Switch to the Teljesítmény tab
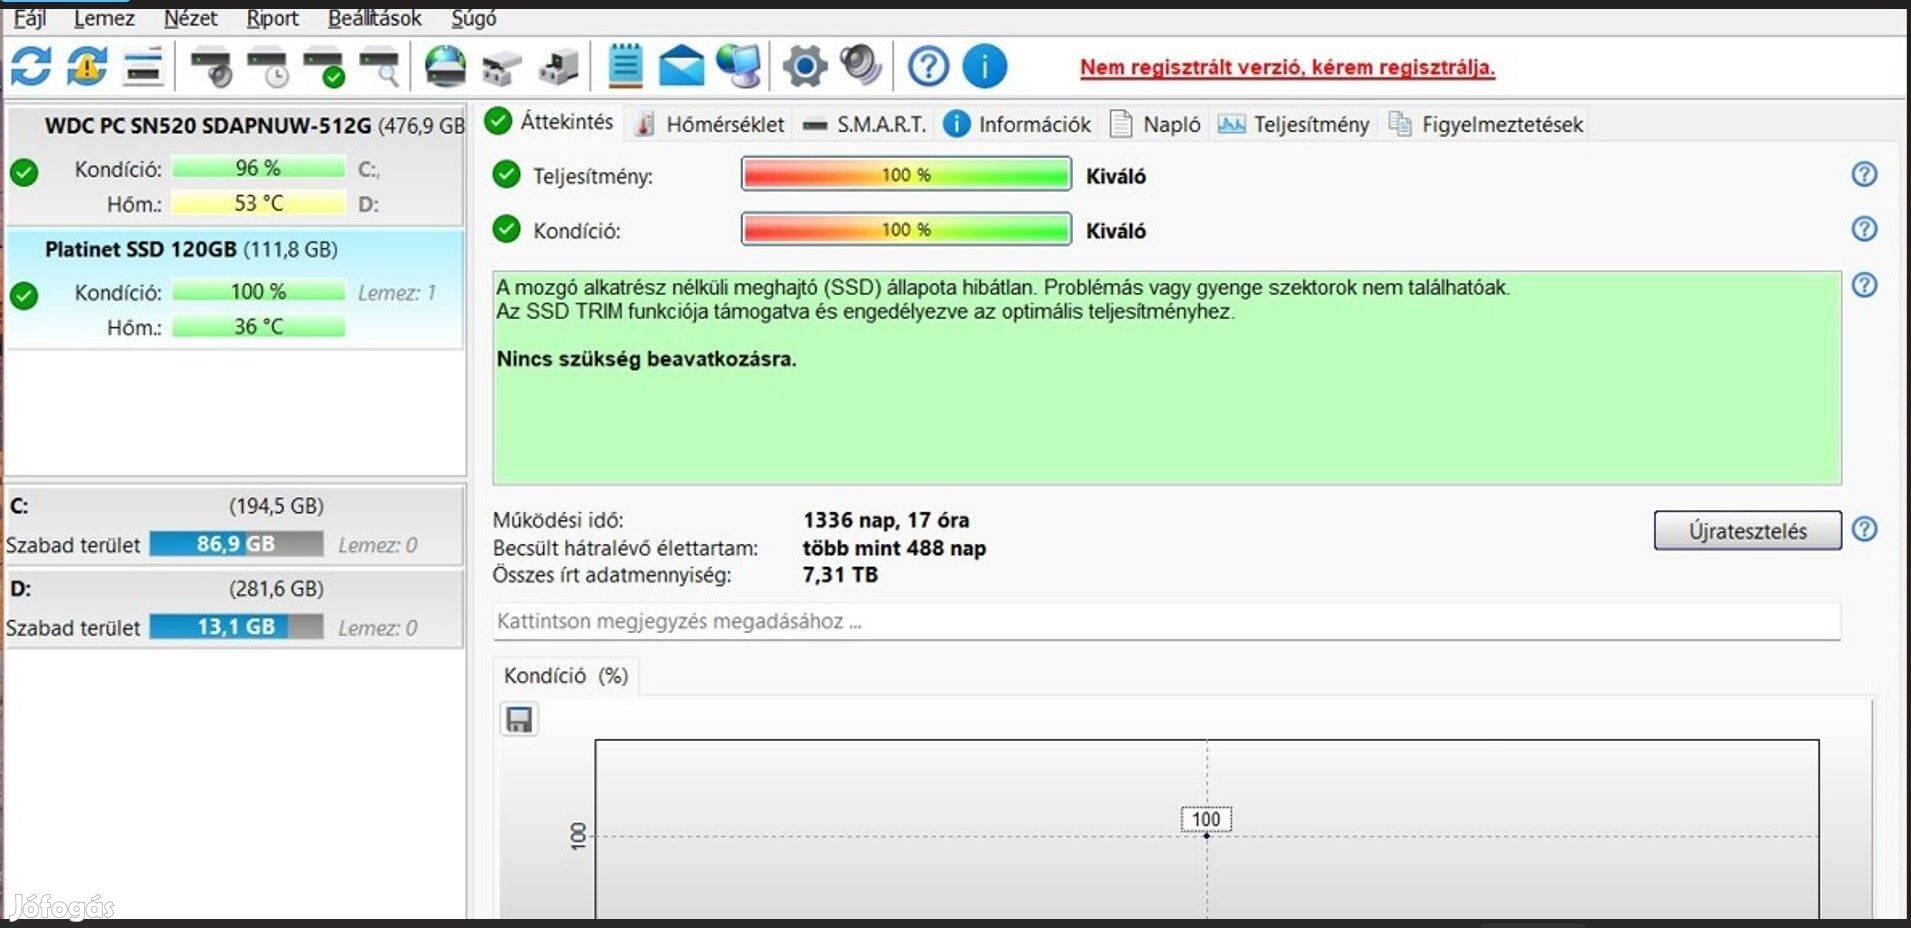 (1293, 124)
